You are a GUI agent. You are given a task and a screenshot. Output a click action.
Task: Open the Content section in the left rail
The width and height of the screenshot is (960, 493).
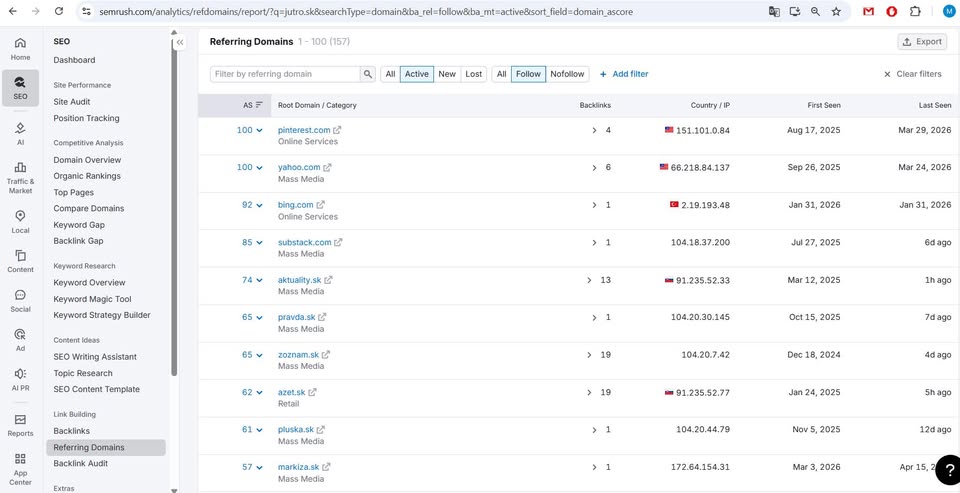coord(20,262)
